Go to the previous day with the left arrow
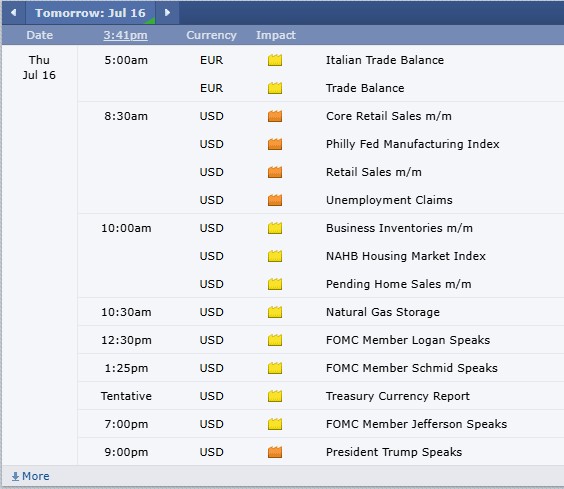This screenshot has height=489, width=564. click(x=13, y=13)
